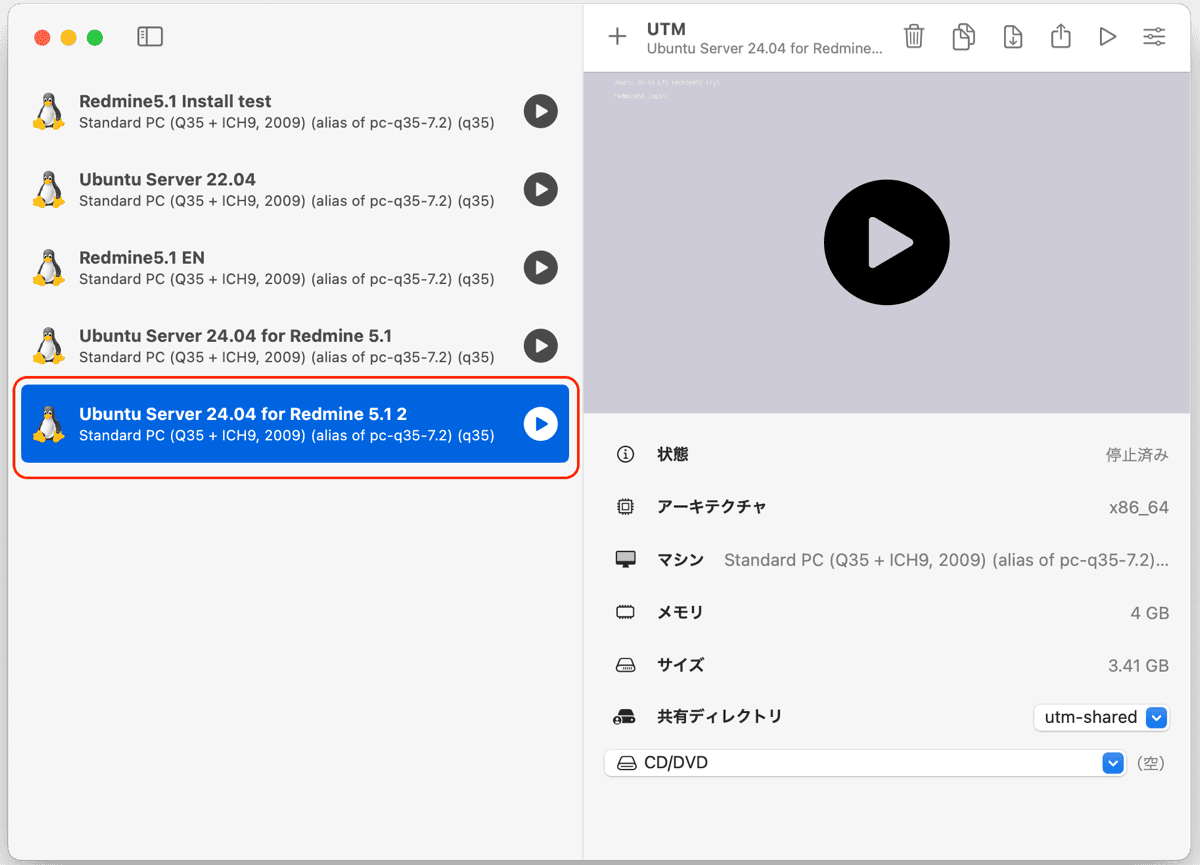Click the plus icon to create a new VM

[x=617, y=37]
